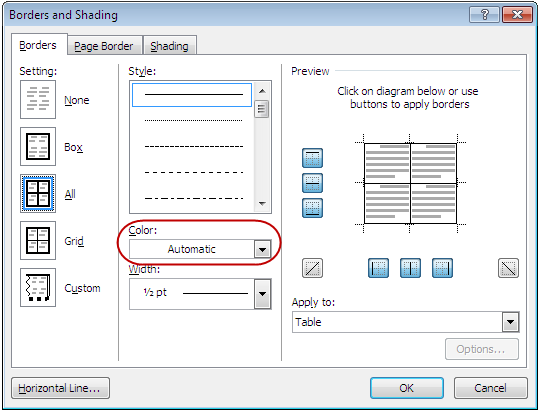
Task: Open the Color dropdown showing Automatic
Action: [x=200, y=249]
